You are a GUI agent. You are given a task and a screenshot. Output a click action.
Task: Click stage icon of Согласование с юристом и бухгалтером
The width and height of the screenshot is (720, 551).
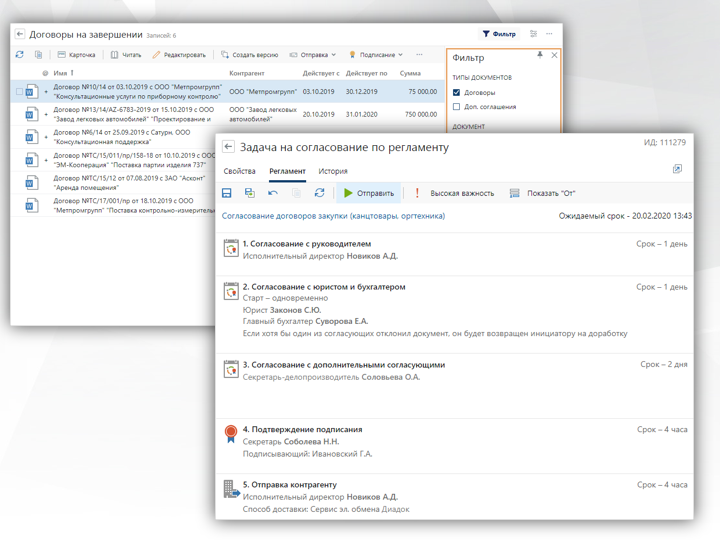[231, 291]
